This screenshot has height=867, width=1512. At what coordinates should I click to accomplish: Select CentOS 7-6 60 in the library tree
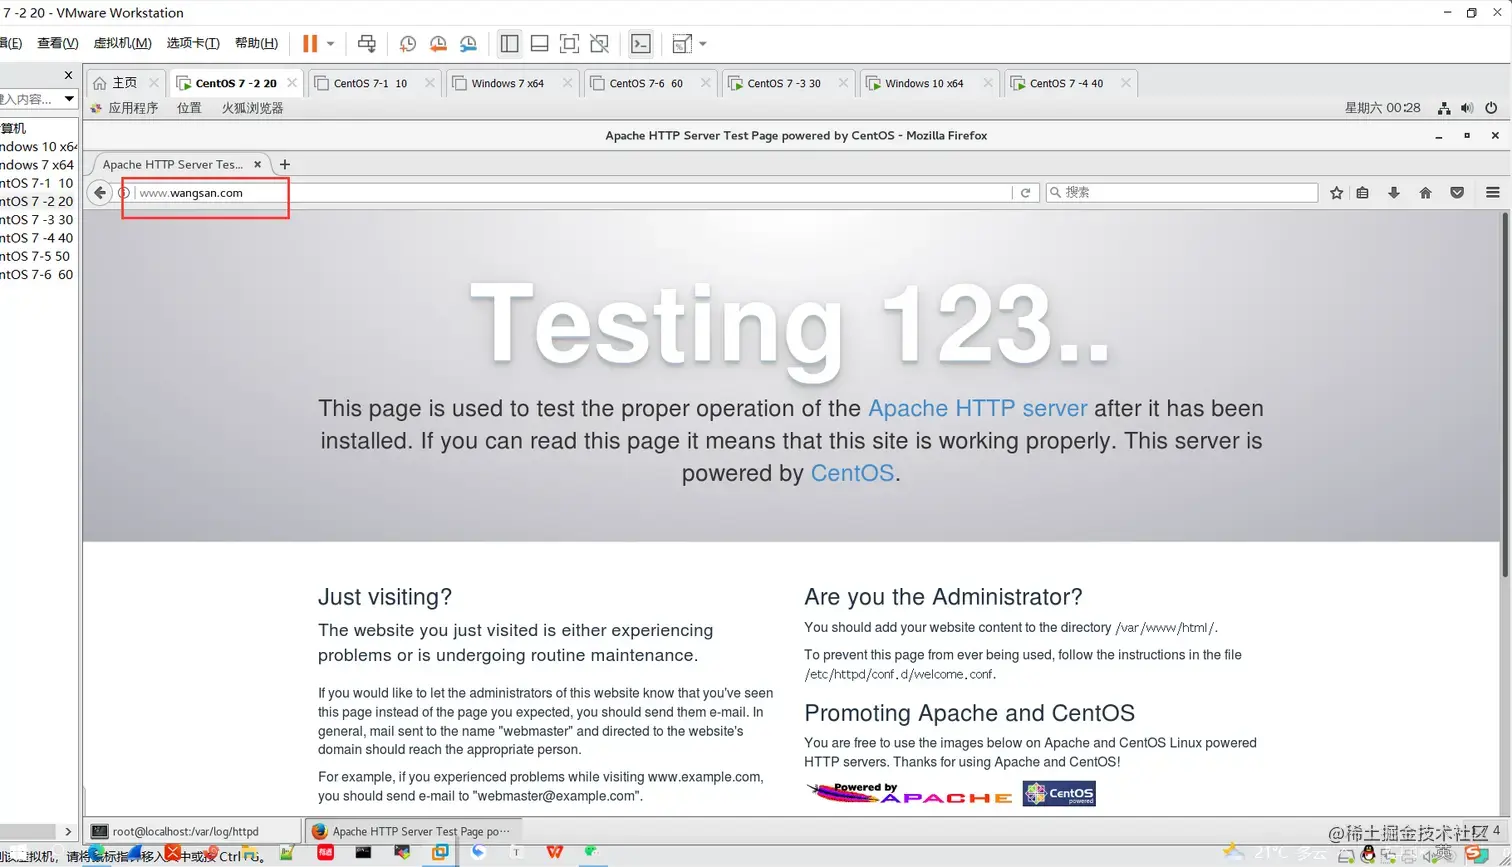[x=37, y=274]
